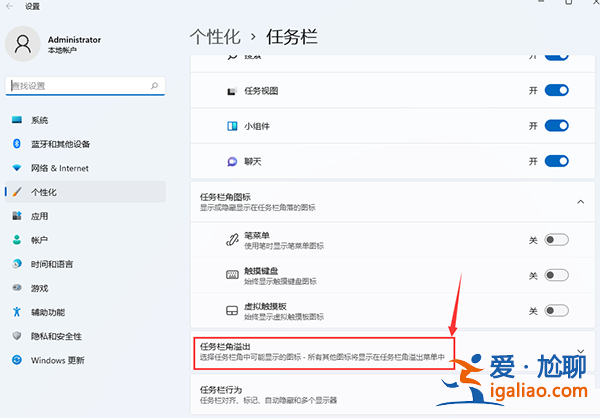Open the Administrator account avatar
Viewport: 600px width, 418px height.
click(23, 44)
